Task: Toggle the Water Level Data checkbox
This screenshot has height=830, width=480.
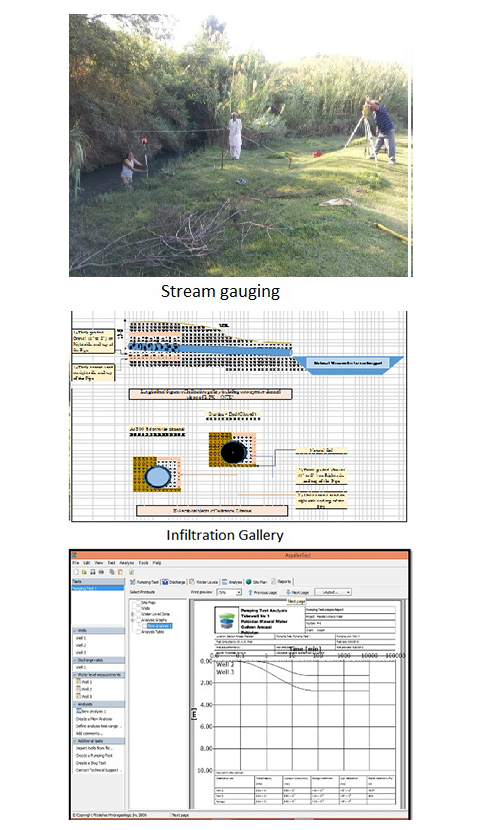Action: (x=138, y=614)
